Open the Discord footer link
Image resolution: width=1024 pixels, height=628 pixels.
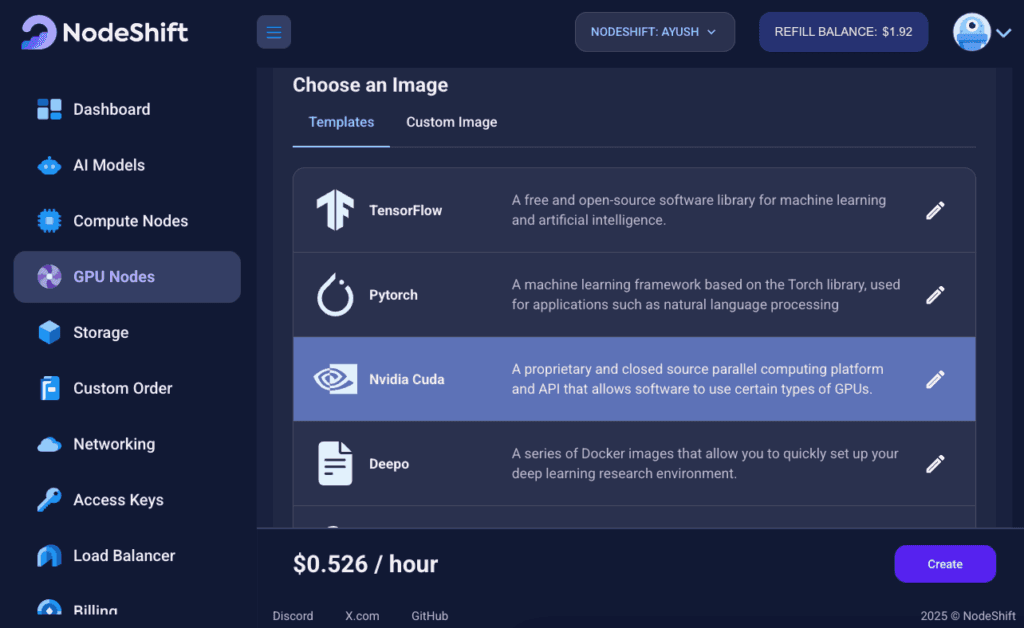click(x=293, y=616)
